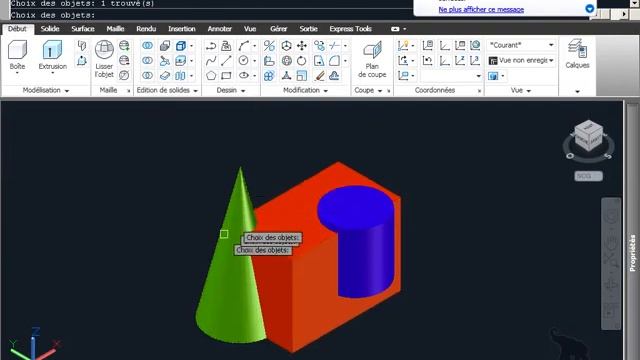Click the Rotate tool in Modification
Image resolution: width=640 pixels, height=360 pixels.
pos(302,61)
